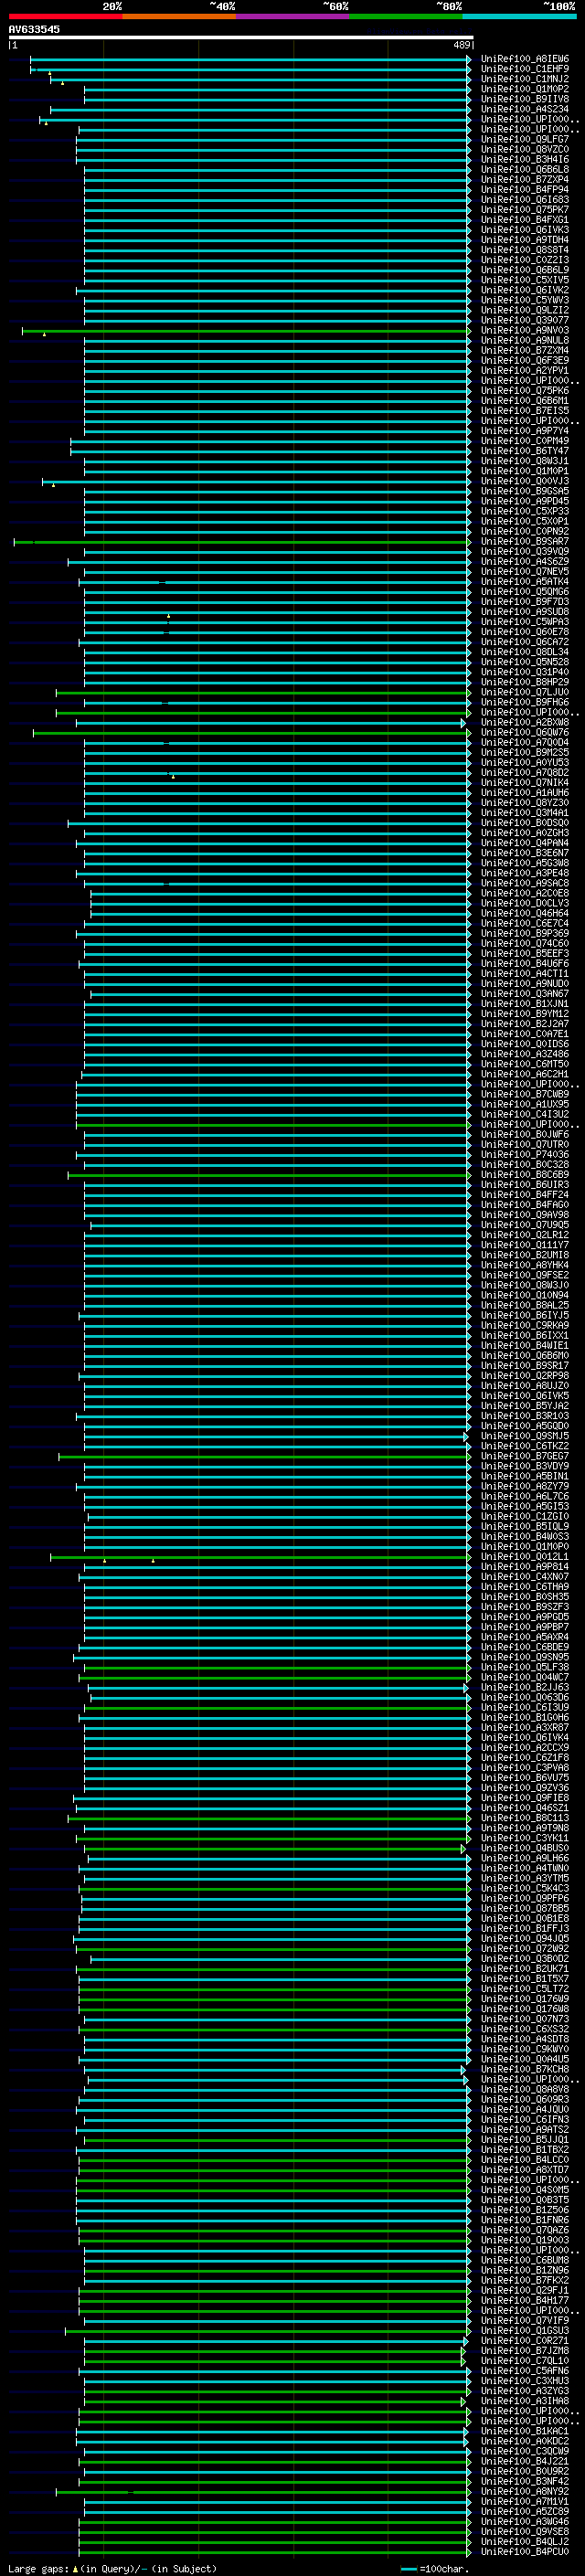585x2576 pixels.
Task: Click the purple ~60% identity legend segment
Action: (292, 16)
